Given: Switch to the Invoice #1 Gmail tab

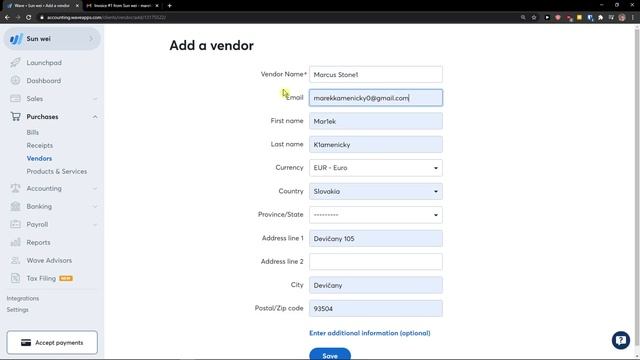Looking at the screenshot, I should point(121,6).
